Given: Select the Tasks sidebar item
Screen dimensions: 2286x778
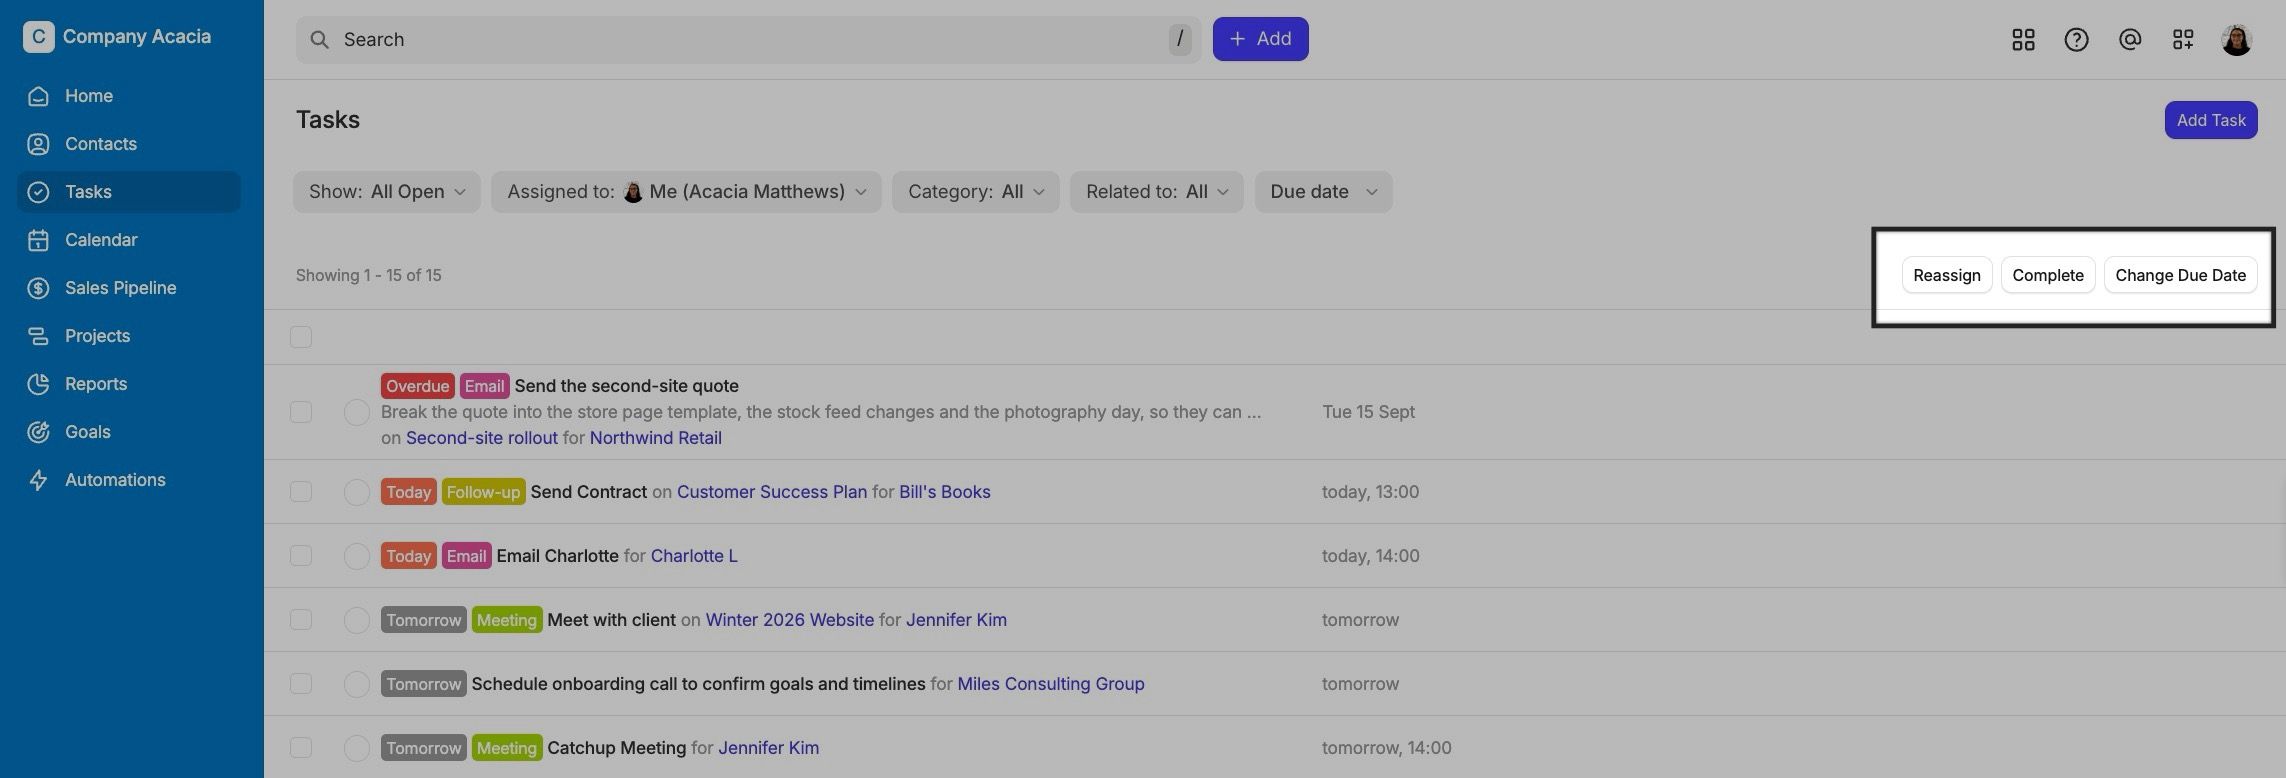Looking at the screenshot, I should pyautogui.click(x=129, y=192).
